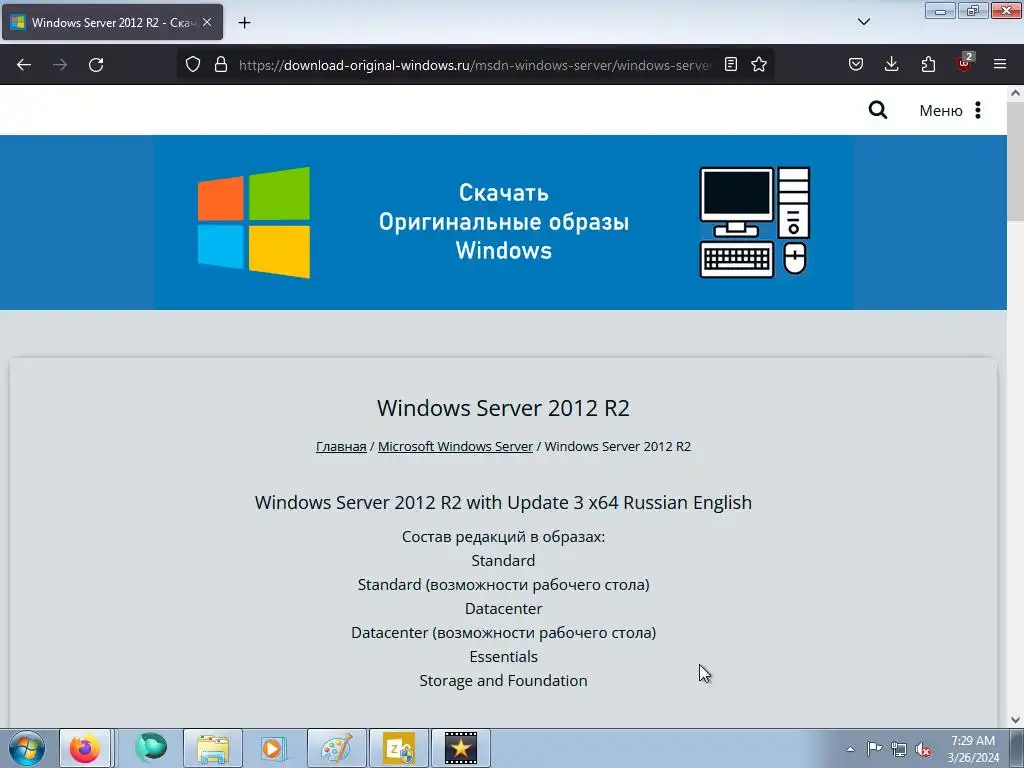Open the site Меню button
Screen dimensions: 1024x768
[950, 110]
